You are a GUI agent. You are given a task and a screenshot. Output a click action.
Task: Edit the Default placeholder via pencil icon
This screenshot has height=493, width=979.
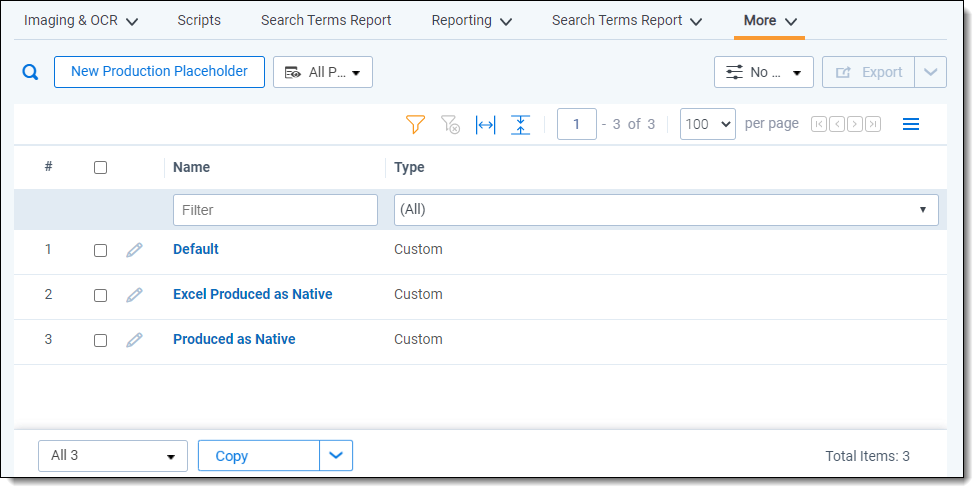134,250
